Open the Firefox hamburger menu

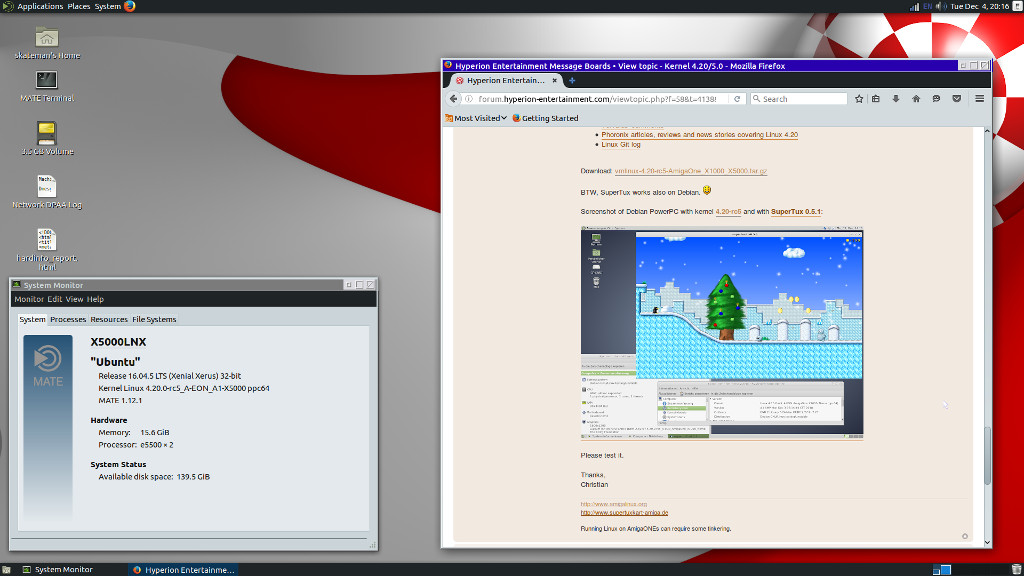[980, 99]
